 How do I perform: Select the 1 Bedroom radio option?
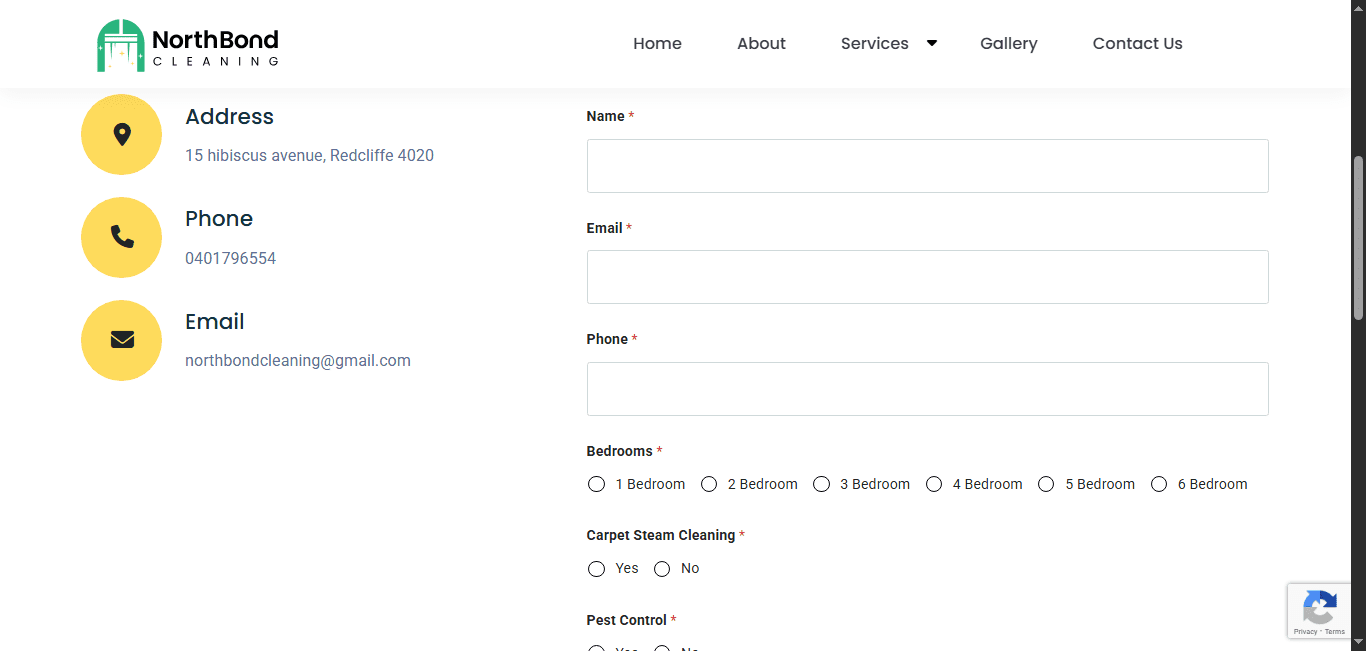tap(597, 484)
